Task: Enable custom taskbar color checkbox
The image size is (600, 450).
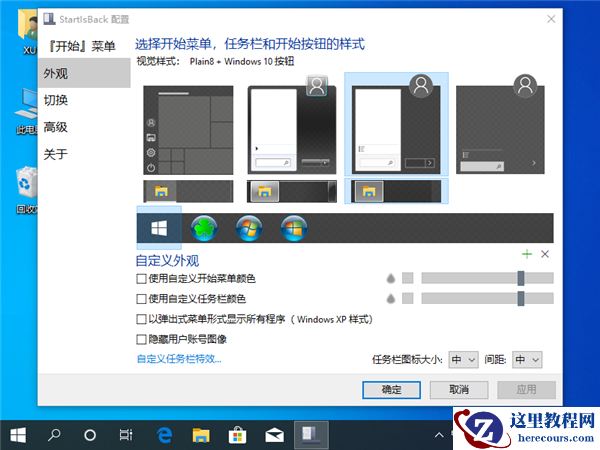Action: (141, 299)
